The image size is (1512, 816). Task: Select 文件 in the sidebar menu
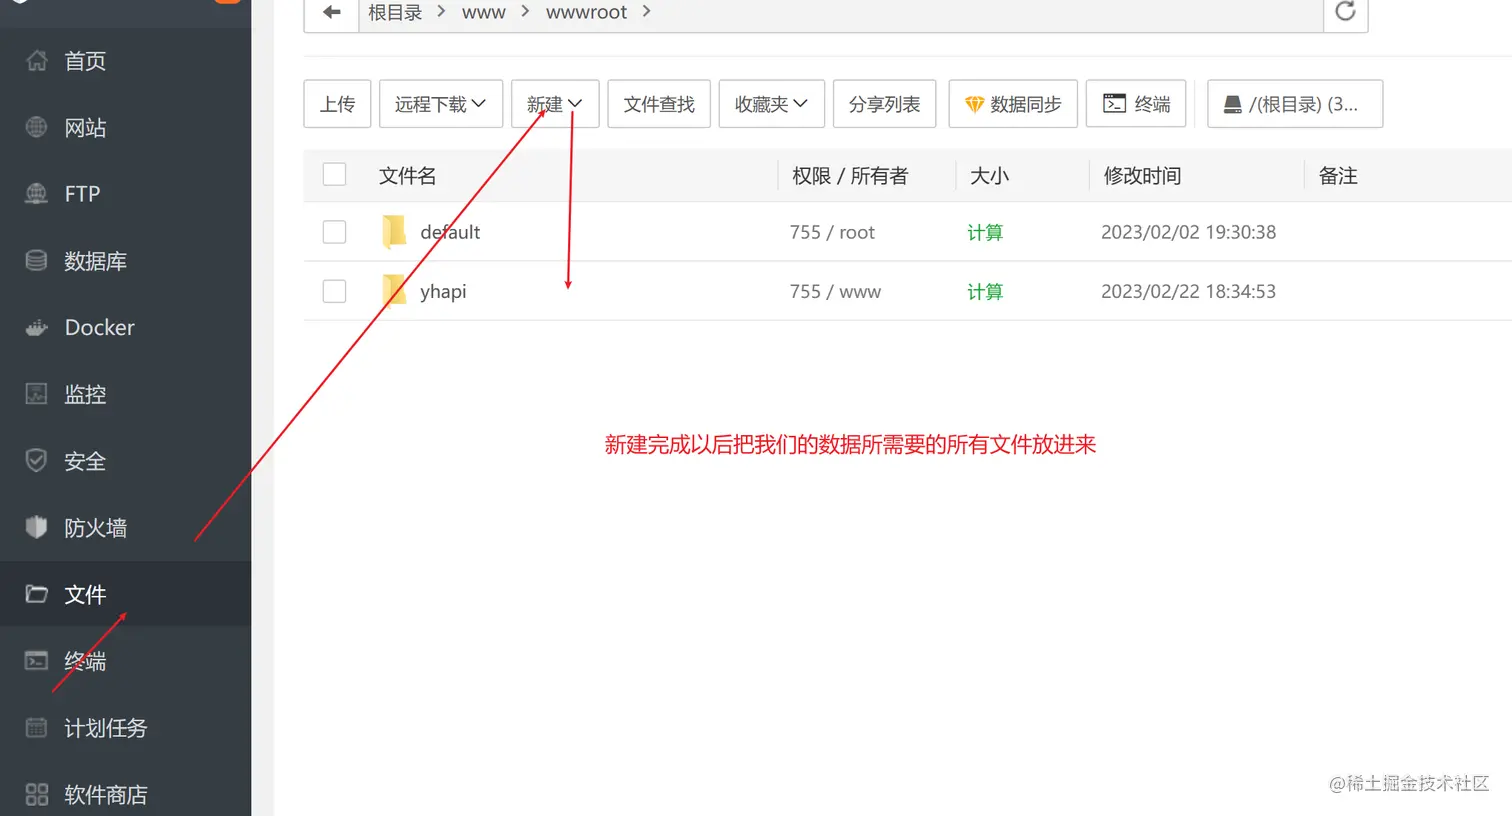point(125,594)
